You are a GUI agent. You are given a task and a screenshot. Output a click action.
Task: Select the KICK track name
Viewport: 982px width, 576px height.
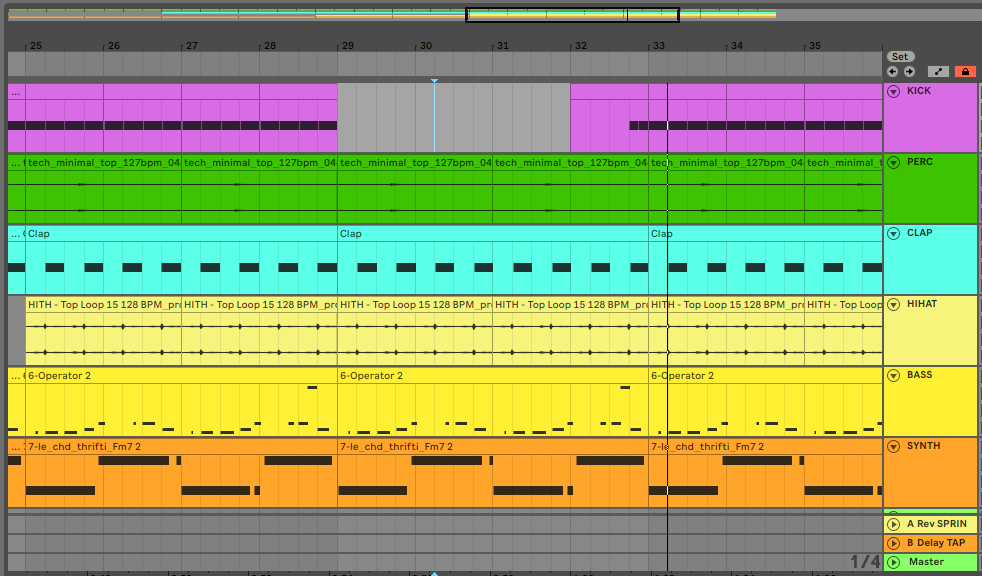(919, 91)
